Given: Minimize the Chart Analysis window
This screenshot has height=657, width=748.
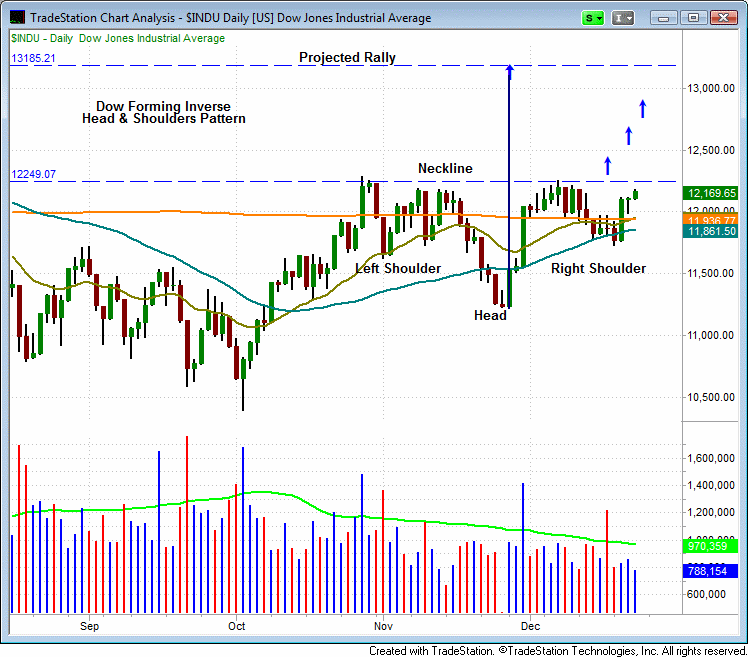Looking at the screenshot, I should (x=663, y=18).
